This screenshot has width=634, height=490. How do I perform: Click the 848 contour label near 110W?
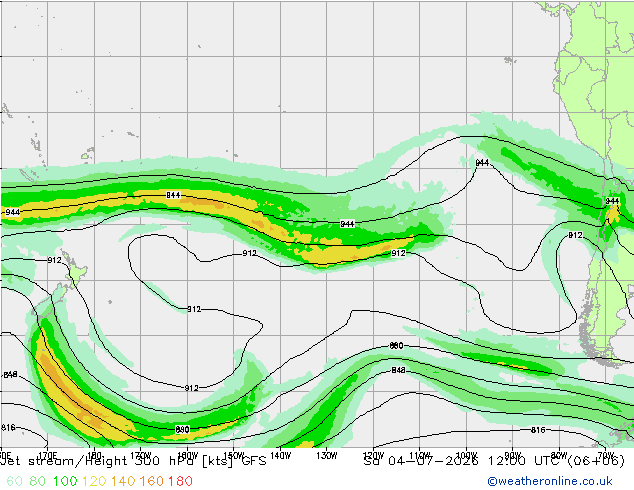(x=398, y=370)
